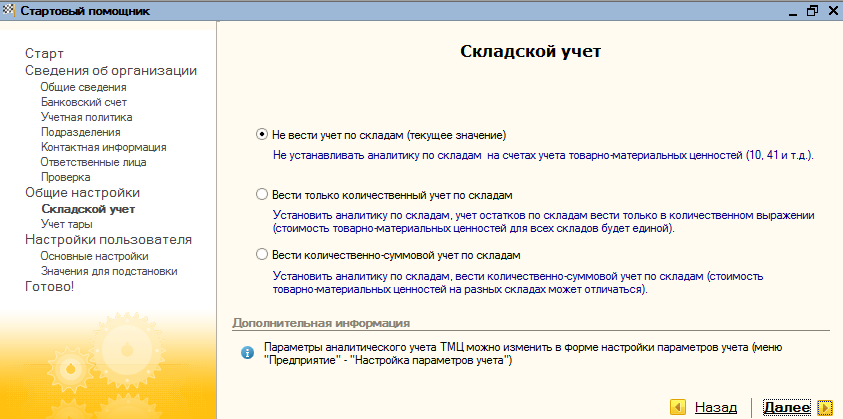
Task: Select 'Вести только количественный учет' radio button
Action: coord(262,194)
